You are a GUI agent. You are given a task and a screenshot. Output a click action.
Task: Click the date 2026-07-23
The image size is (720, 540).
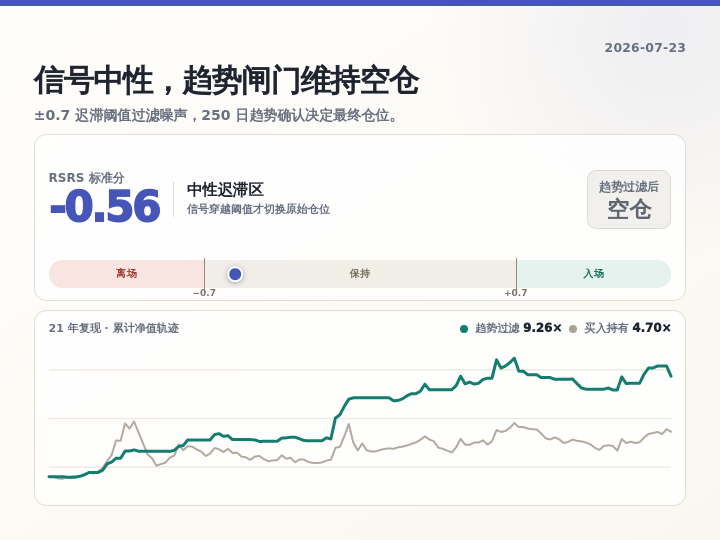click(x=645, y=48)
